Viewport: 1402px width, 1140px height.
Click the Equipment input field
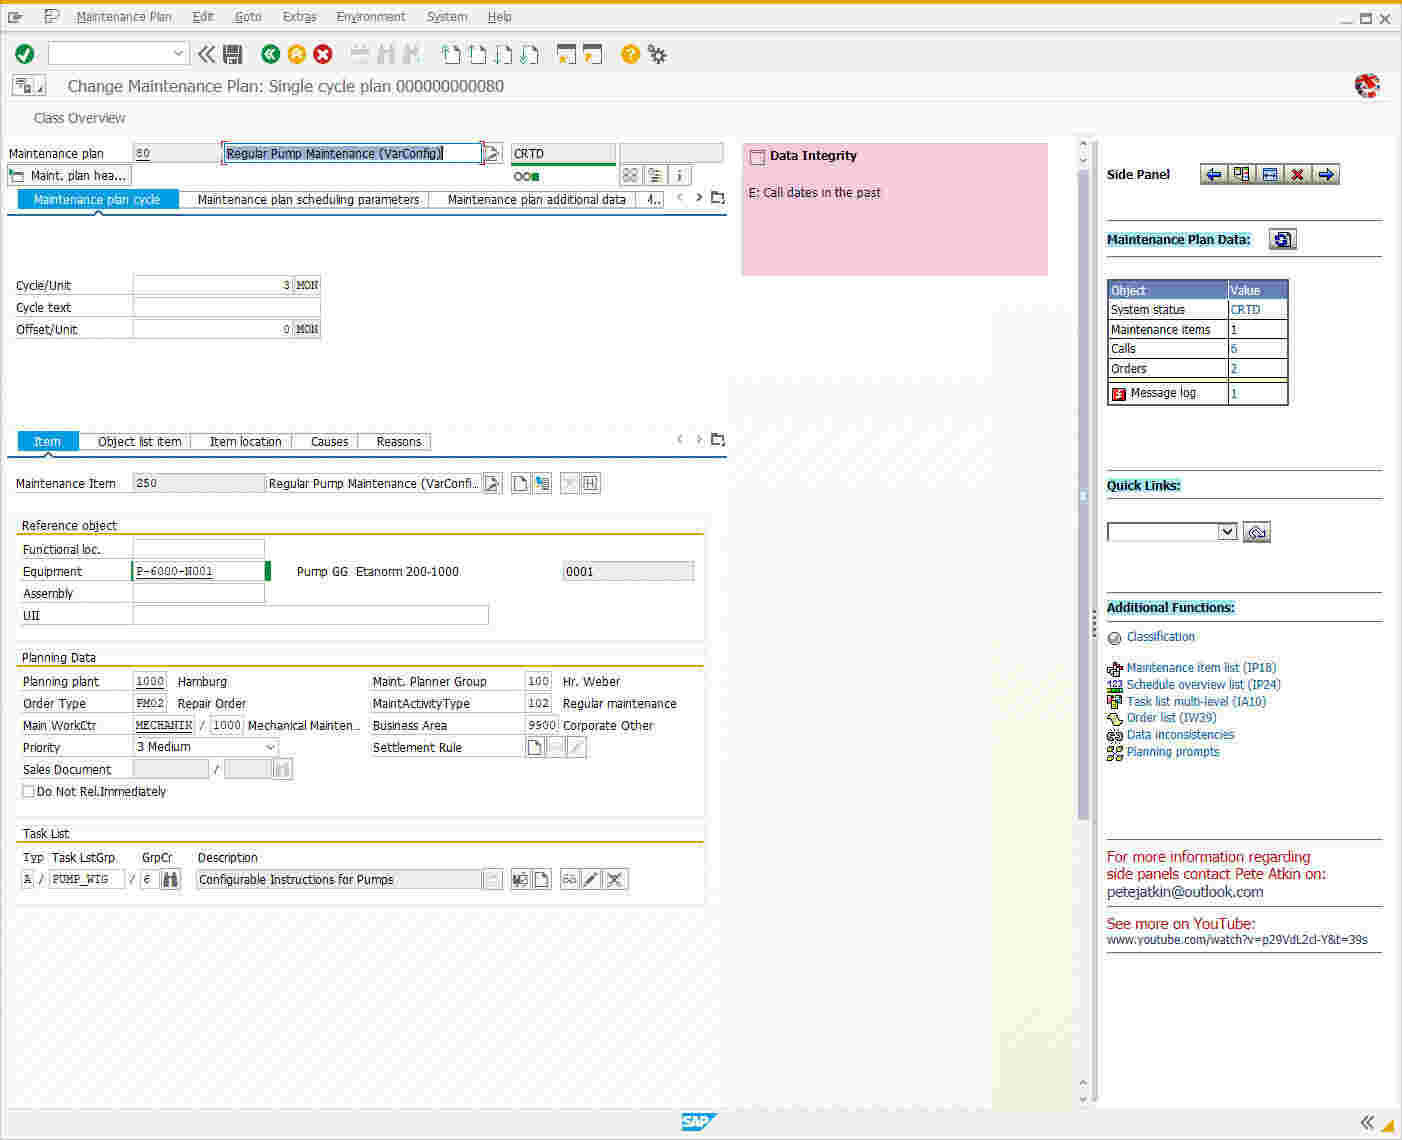point(198,571)
